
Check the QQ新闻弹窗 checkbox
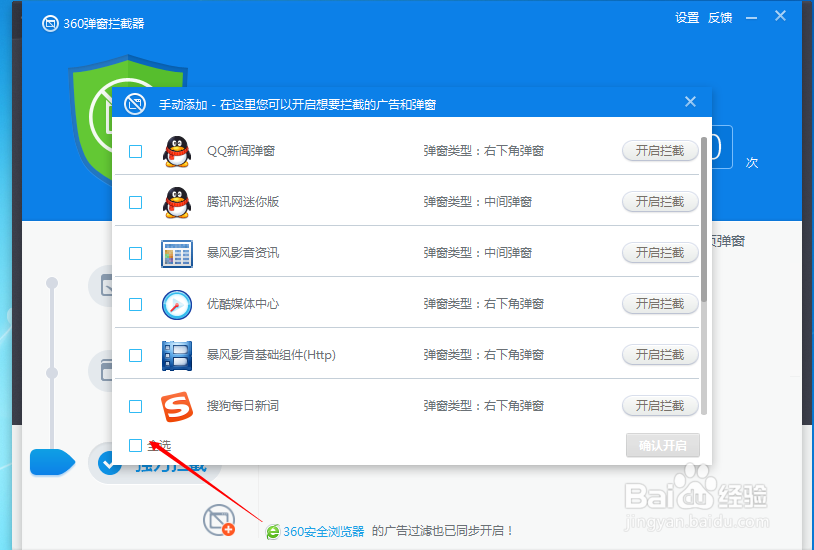135,151
